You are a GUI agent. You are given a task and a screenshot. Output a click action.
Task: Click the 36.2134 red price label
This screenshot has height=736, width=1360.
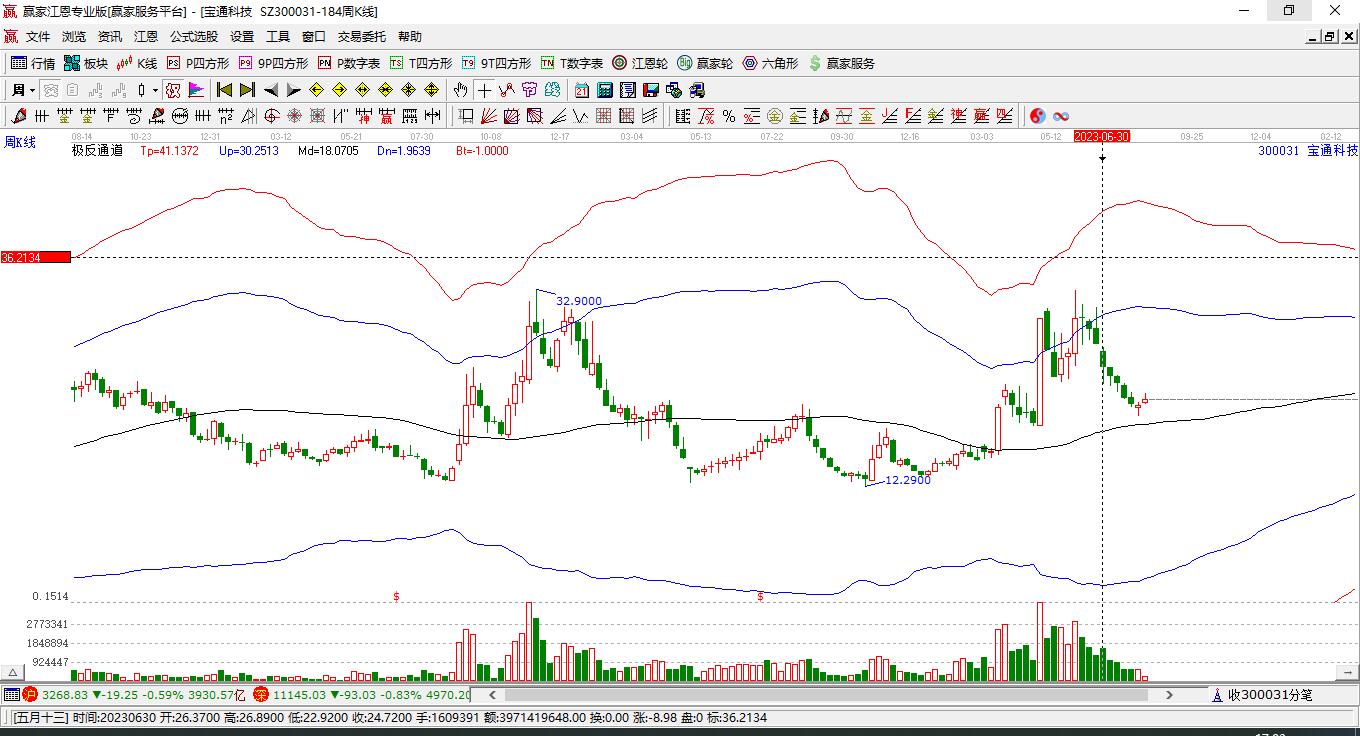[x=35, y=257]
